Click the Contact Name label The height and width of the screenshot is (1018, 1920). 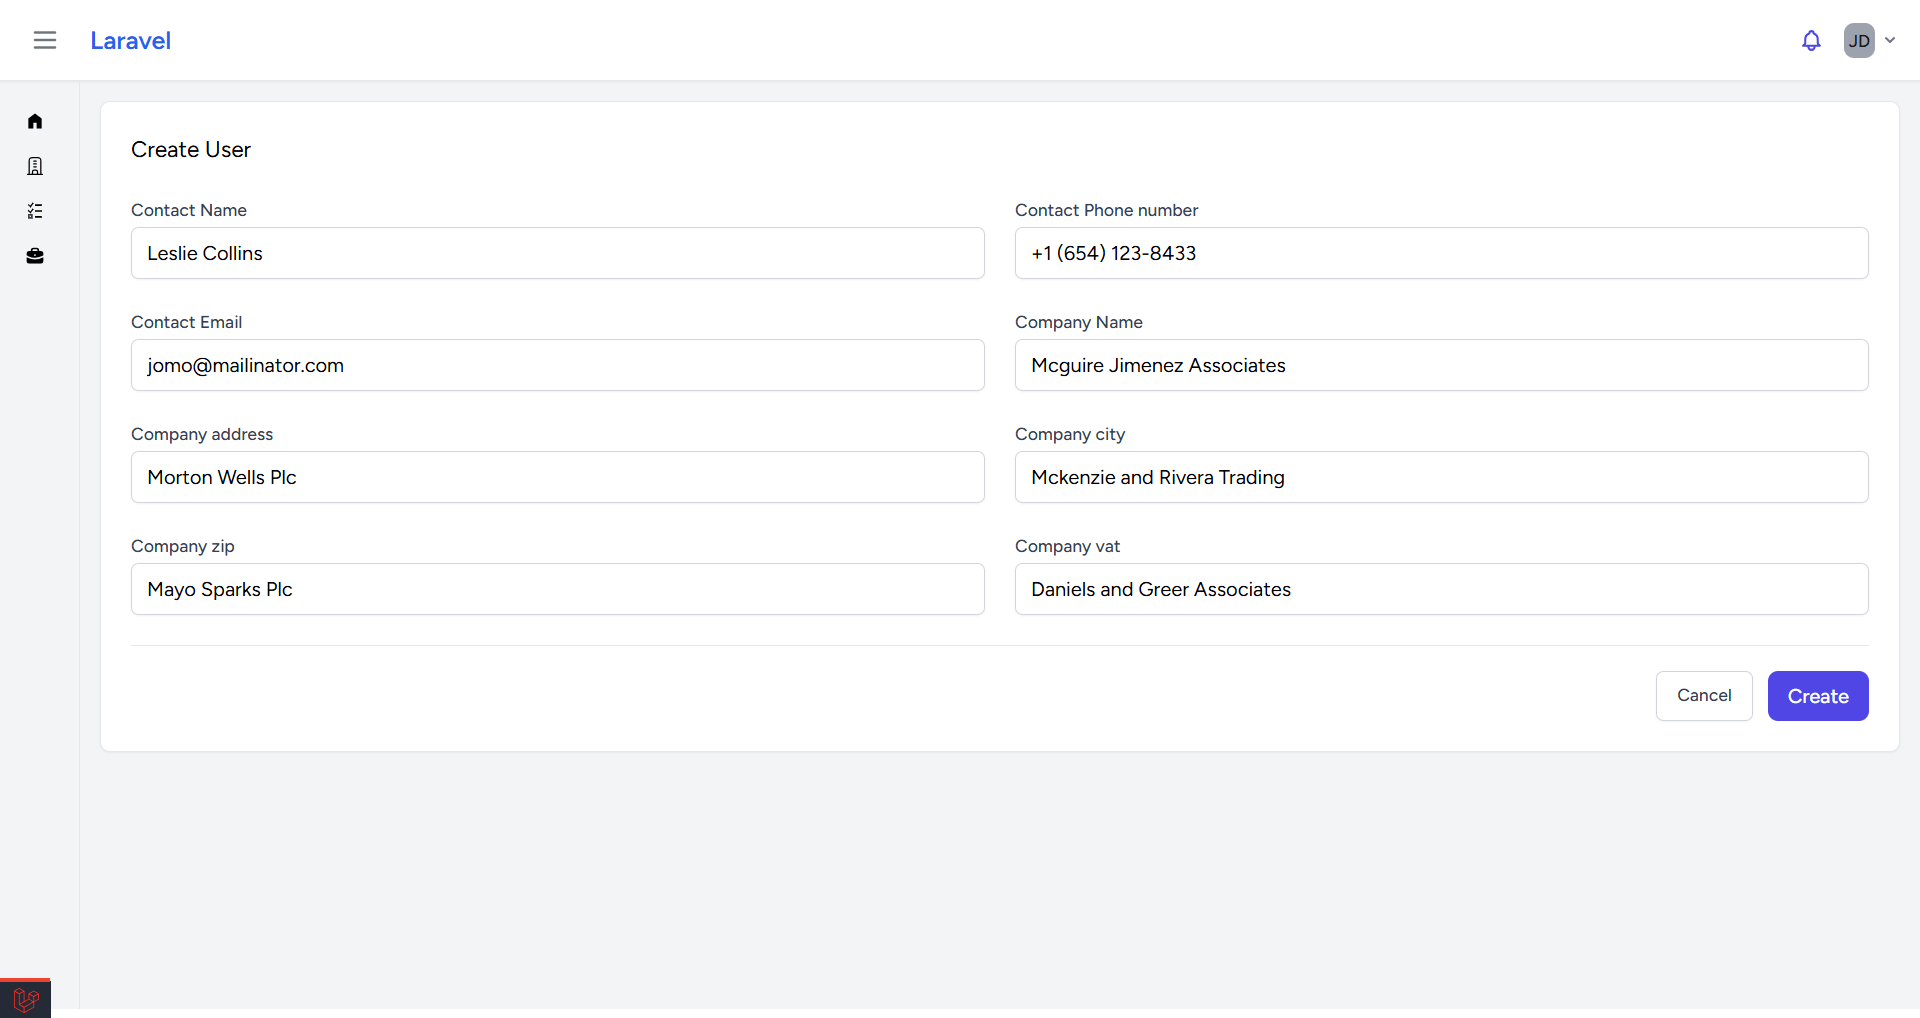(x=189, y=210)
